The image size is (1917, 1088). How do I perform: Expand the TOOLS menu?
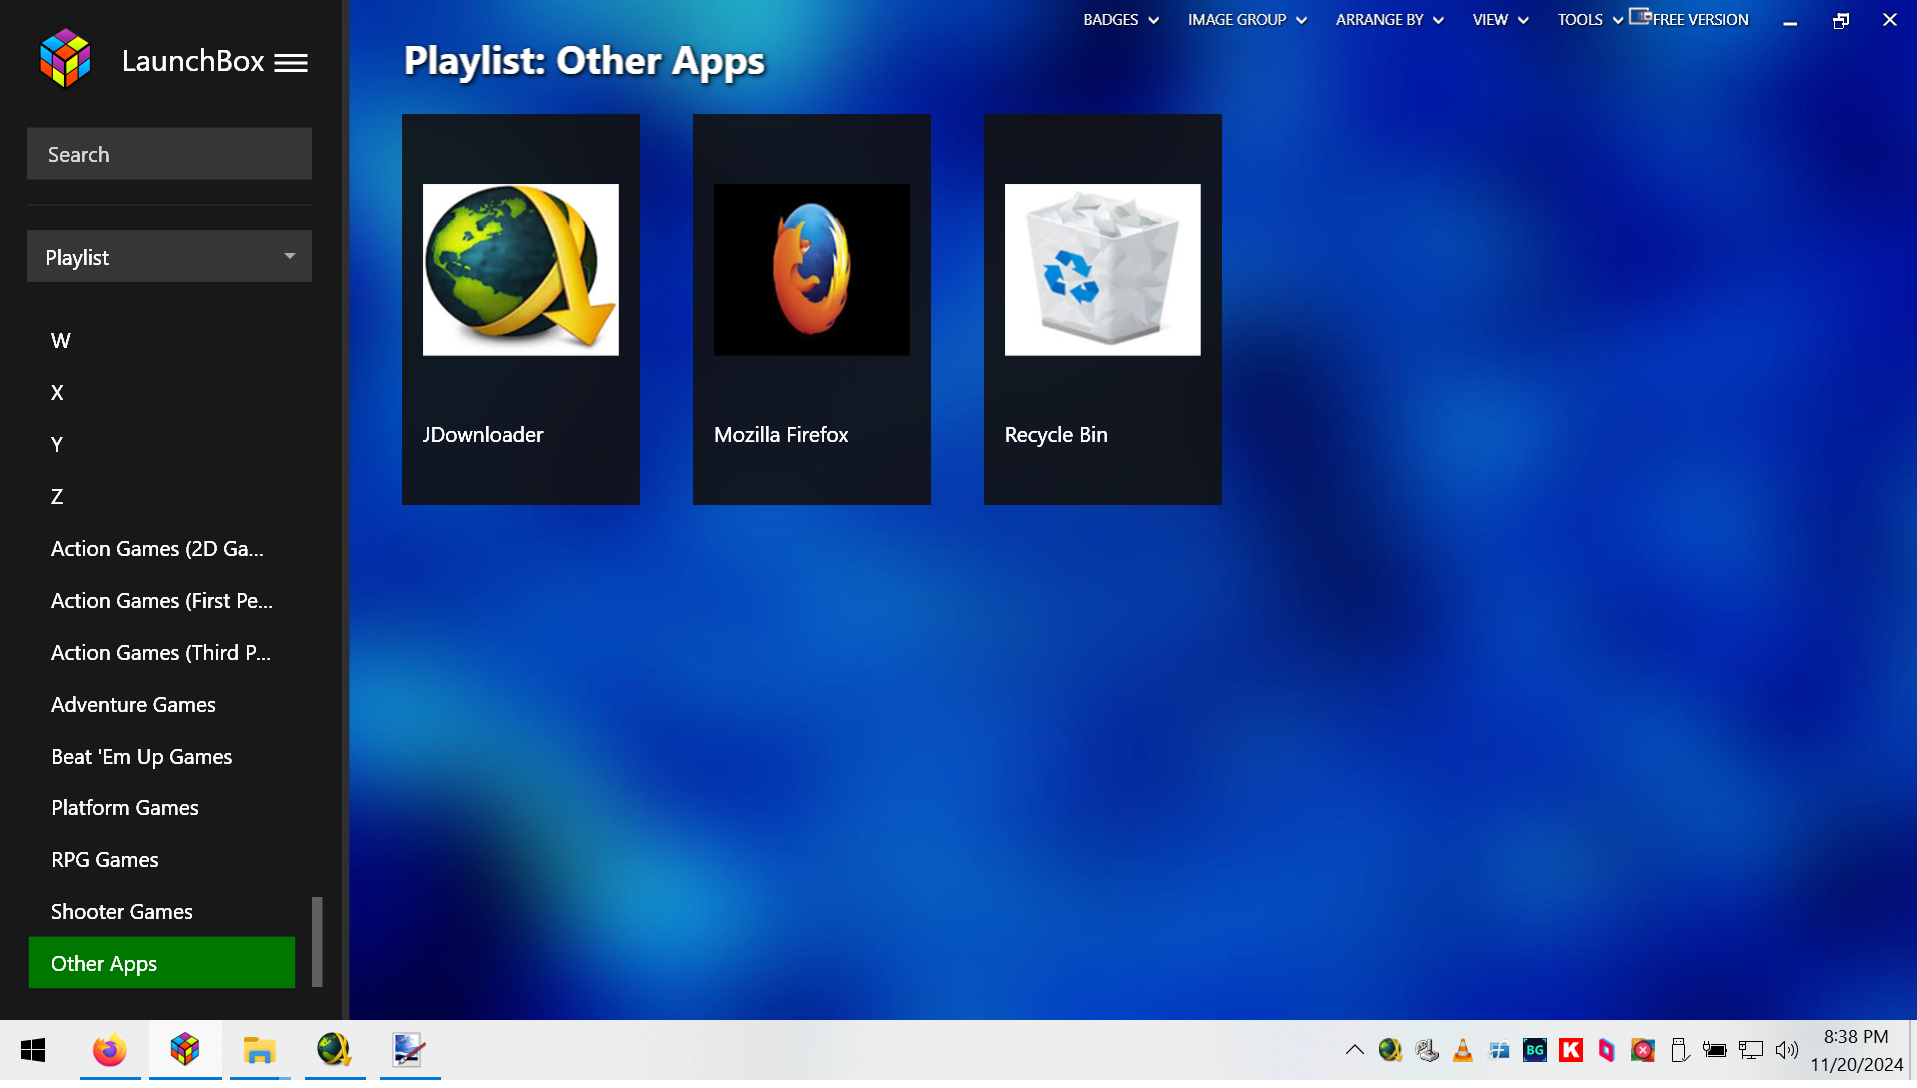[x=1590, y=20]
